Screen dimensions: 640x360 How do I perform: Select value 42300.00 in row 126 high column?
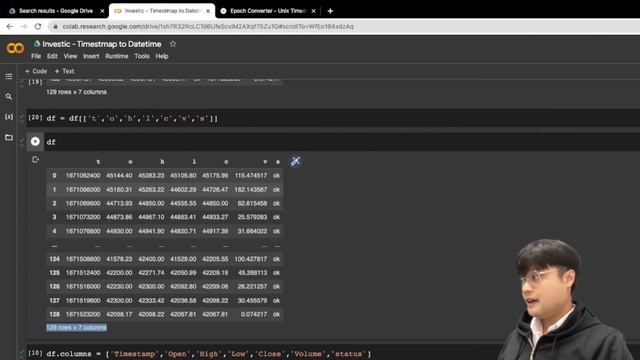coord(151,287)
